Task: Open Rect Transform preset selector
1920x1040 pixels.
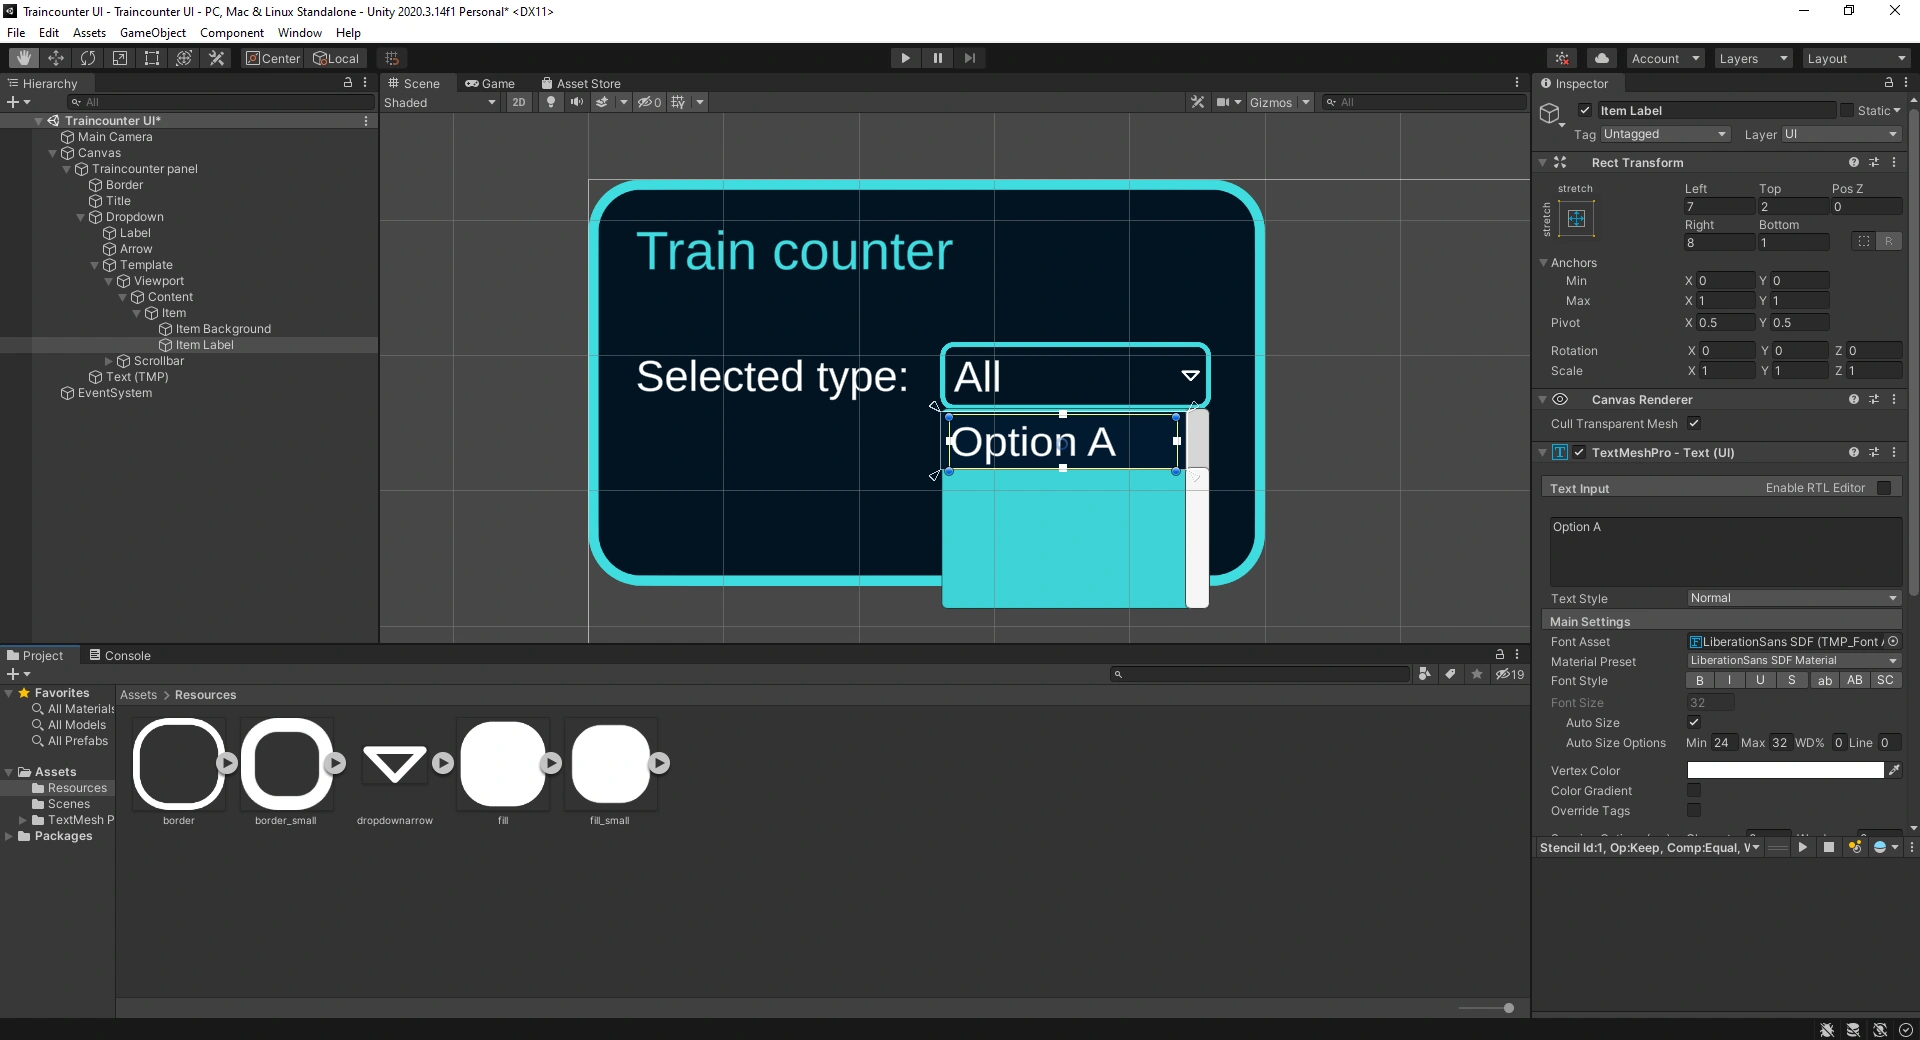Action: coord(1874,162)
